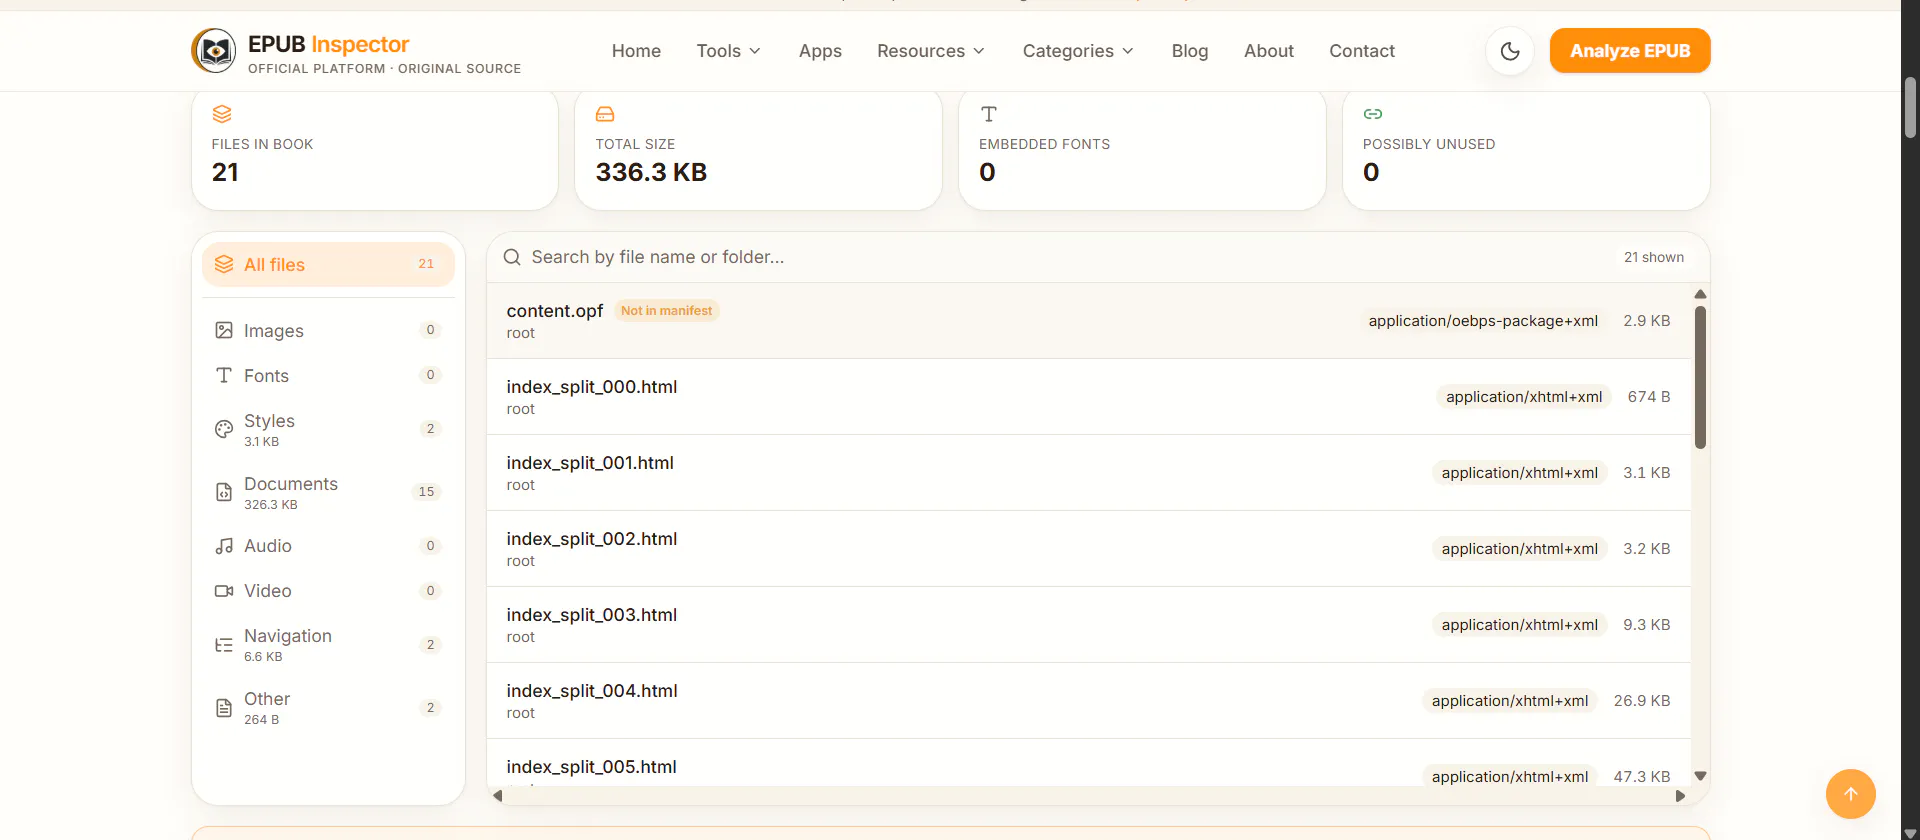Open the About nav link

[x=1269, y=51]
